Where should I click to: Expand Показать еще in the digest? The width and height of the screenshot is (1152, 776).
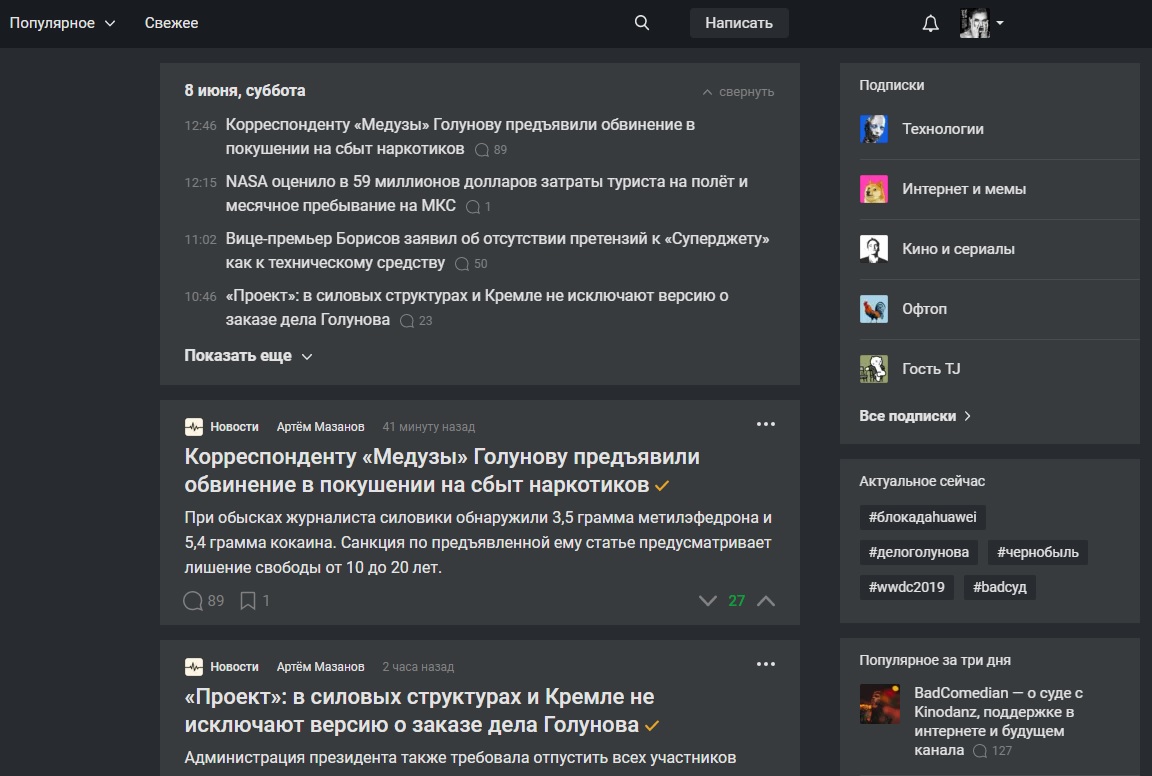point(240,355)
